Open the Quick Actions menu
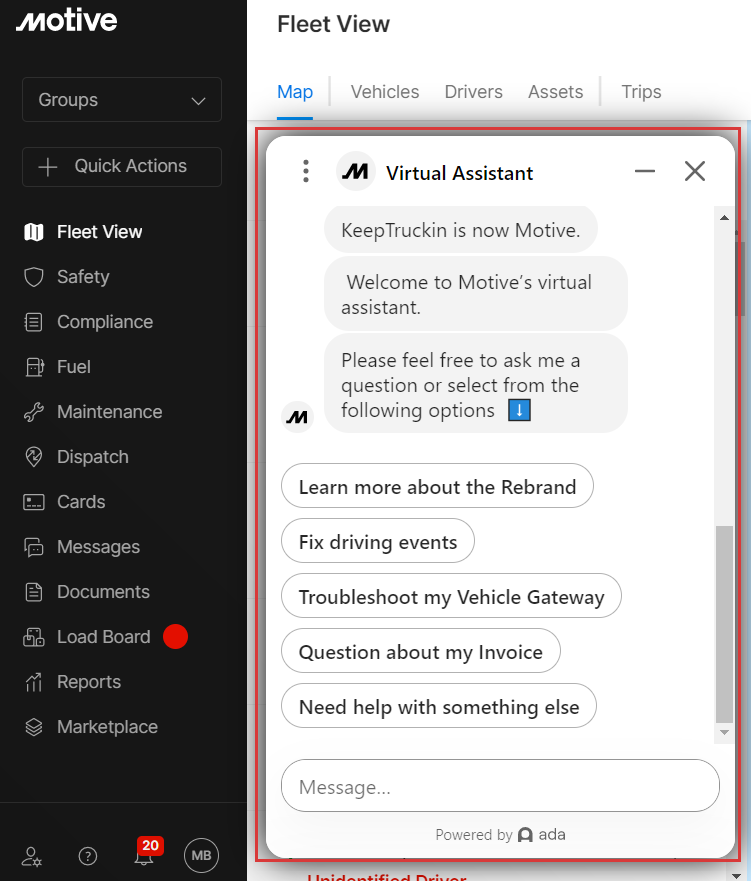 [x=122, y=167]
